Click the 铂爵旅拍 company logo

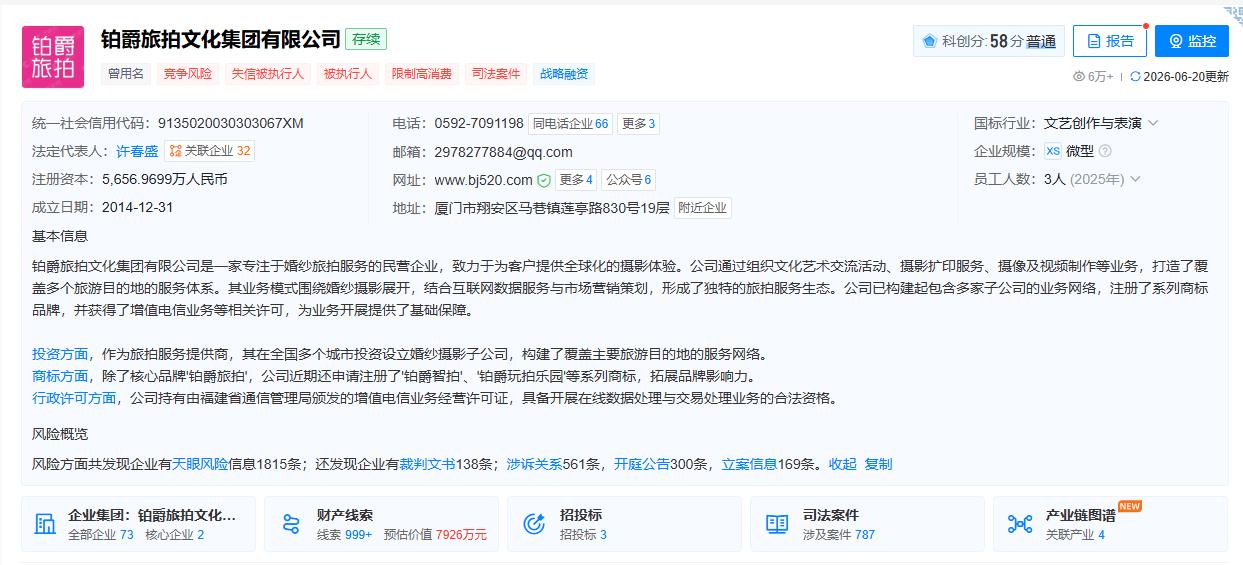click(x=53, y=57)
